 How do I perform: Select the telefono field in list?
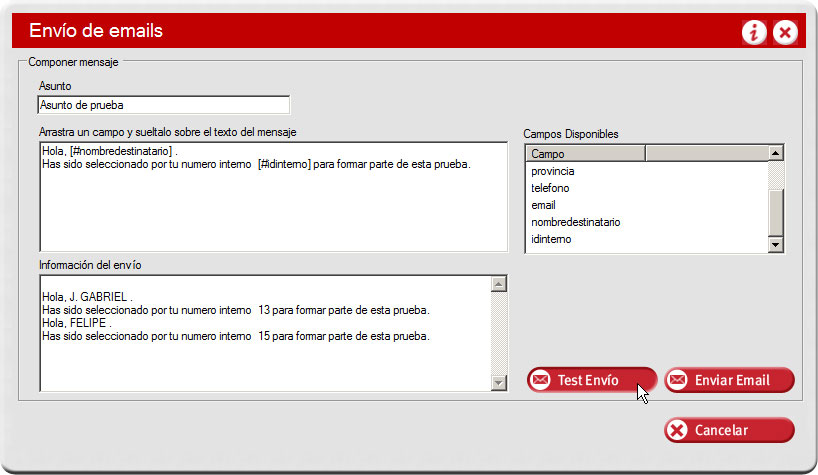pos(551,188)
